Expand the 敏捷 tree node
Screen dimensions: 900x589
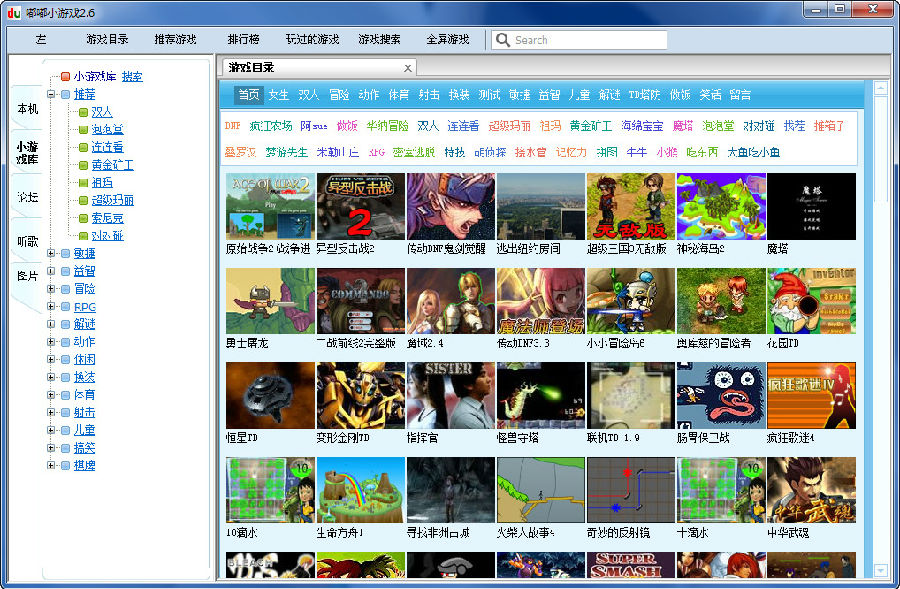coord(51,253)
